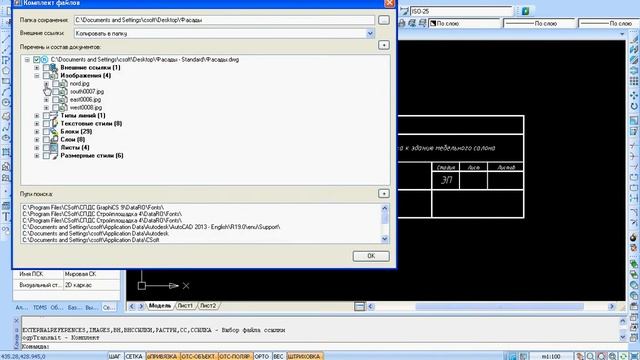Select the rotate tool in right toolbar

point(634,106)
